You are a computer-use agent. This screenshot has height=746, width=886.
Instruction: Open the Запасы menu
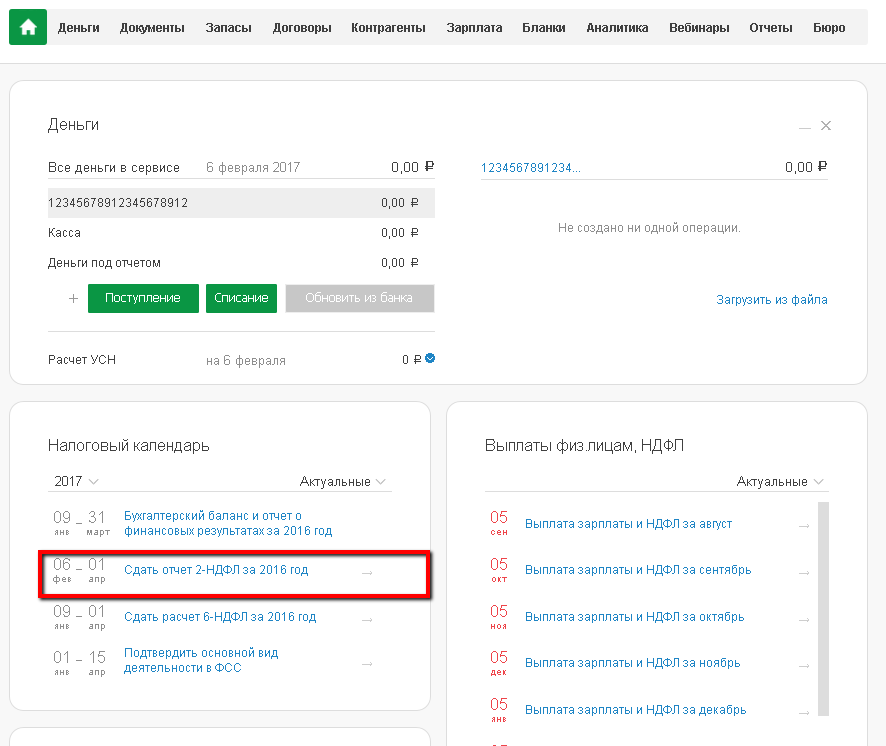pyautogui.click(x=228, y=28)
